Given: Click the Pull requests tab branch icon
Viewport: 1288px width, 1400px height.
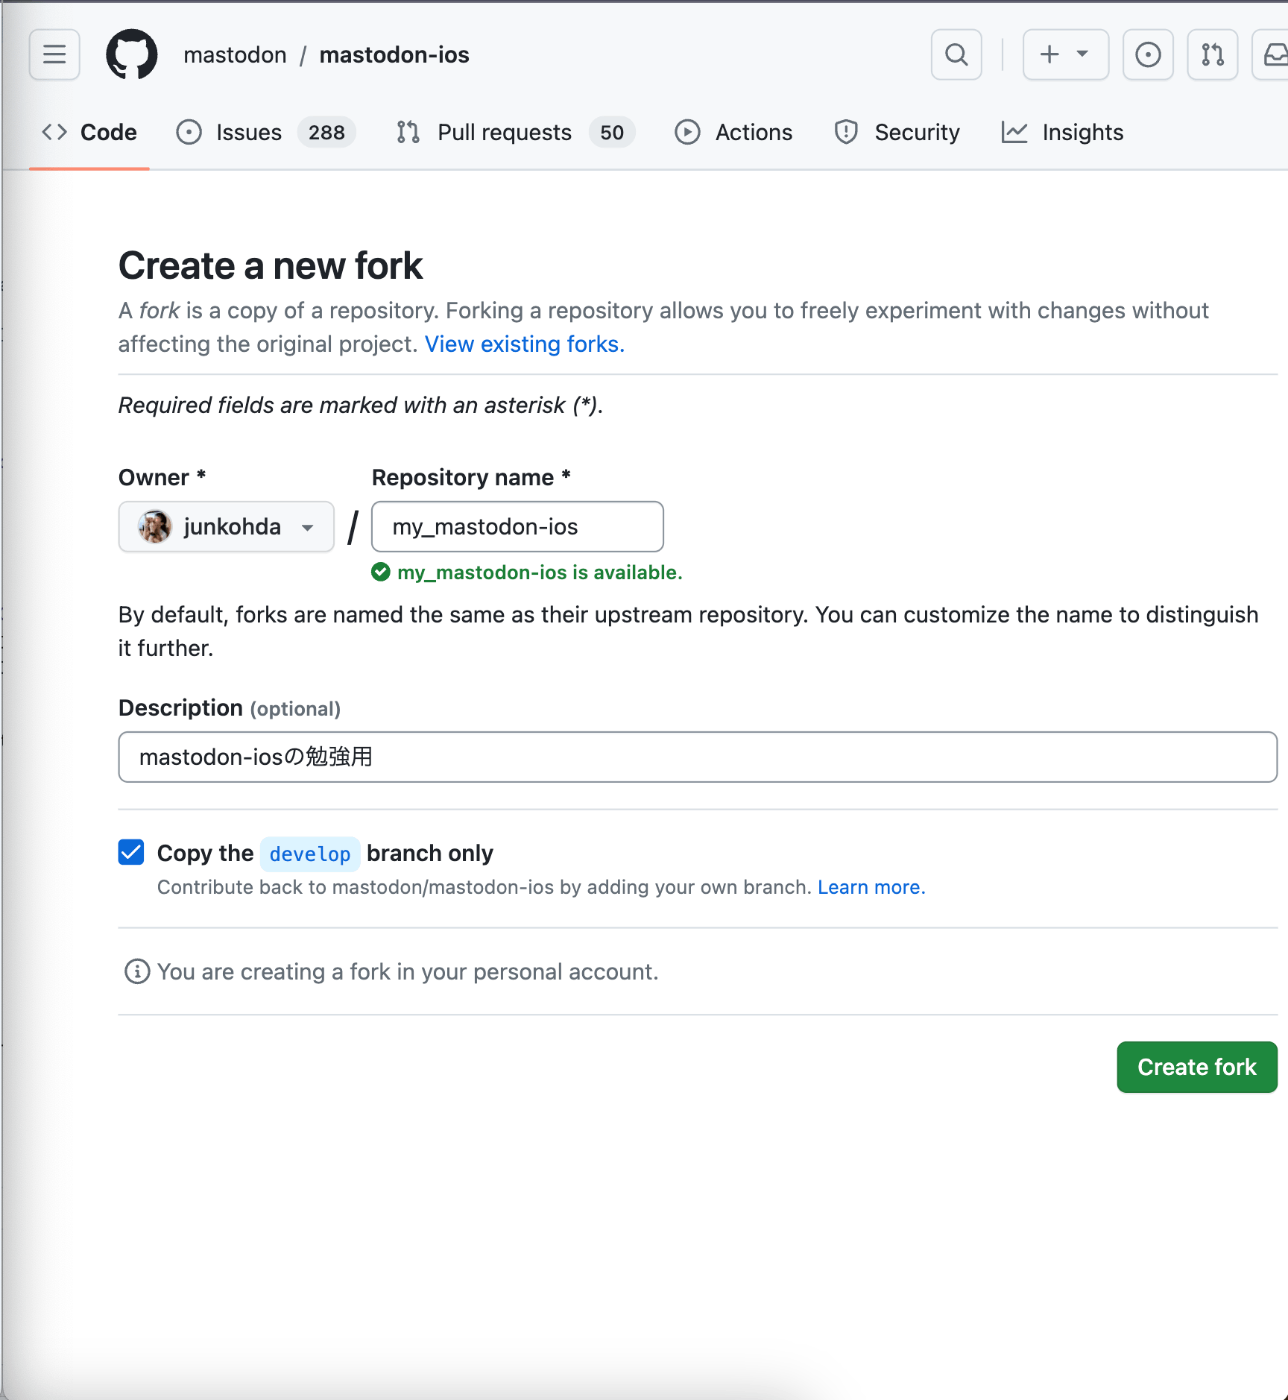Looking at the screenshot, I should pyautogui.click(x=408, y=132).
